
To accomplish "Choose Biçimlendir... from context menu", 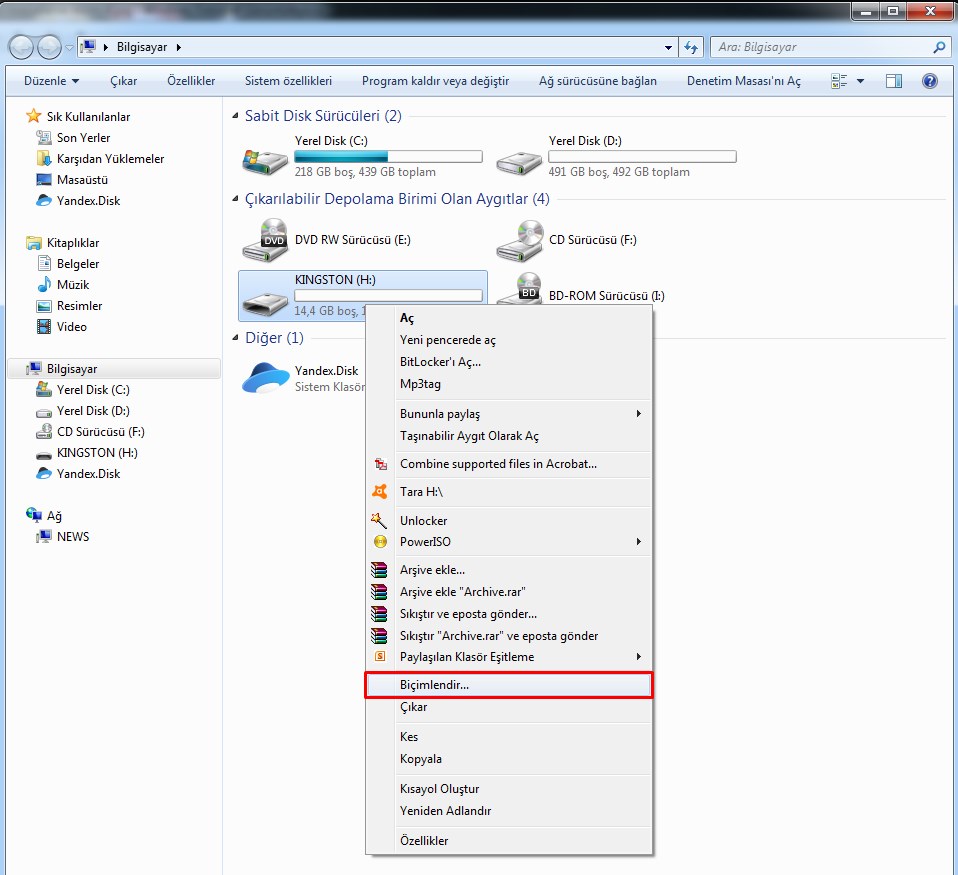I will (434, 685).
